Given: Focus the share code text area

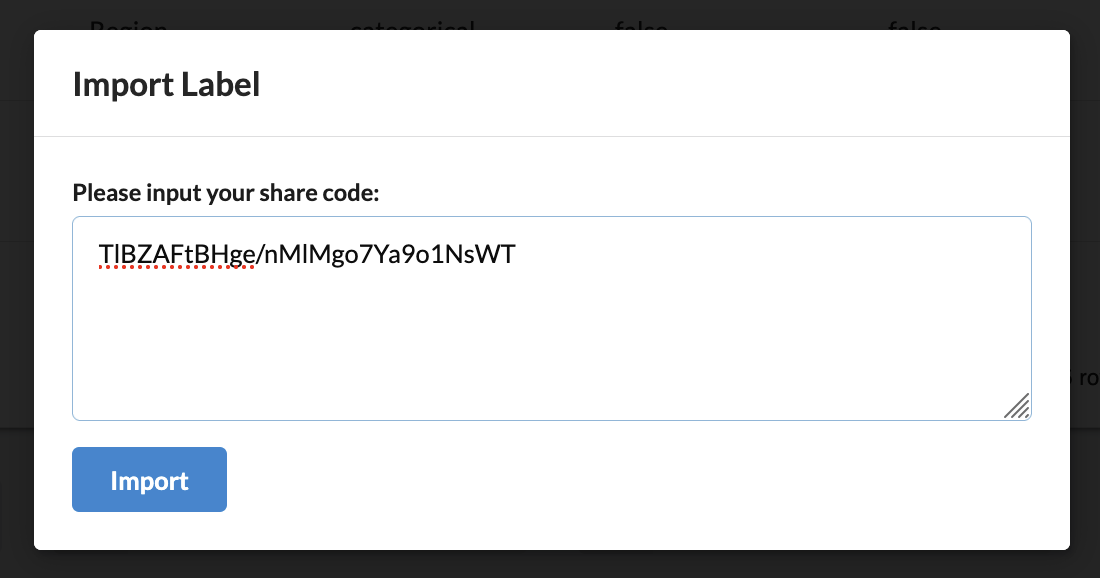Looking at the screenshot, I should [551, 318].
